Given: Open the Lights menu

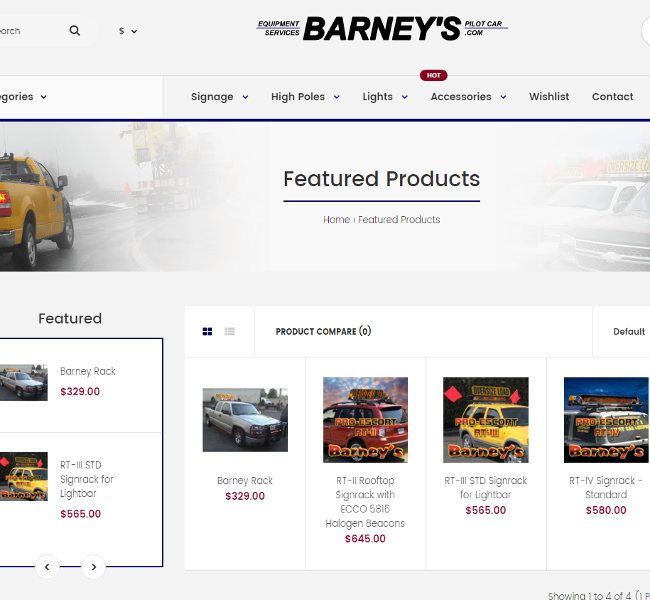Looking at the screenshot, I should [x=385, y=97].
